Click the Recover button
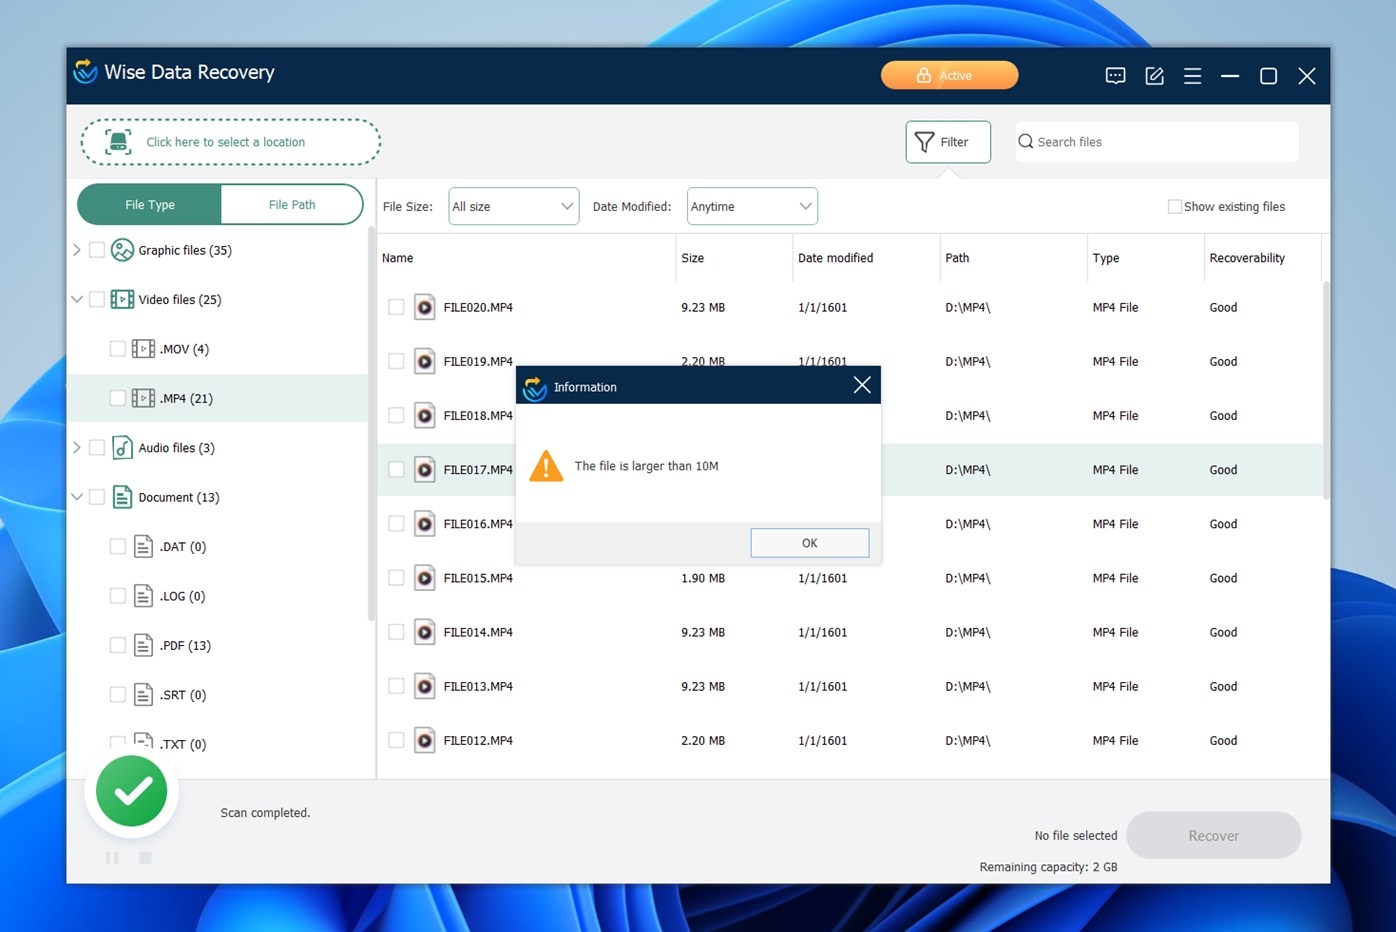 (x=1213, y=835)
